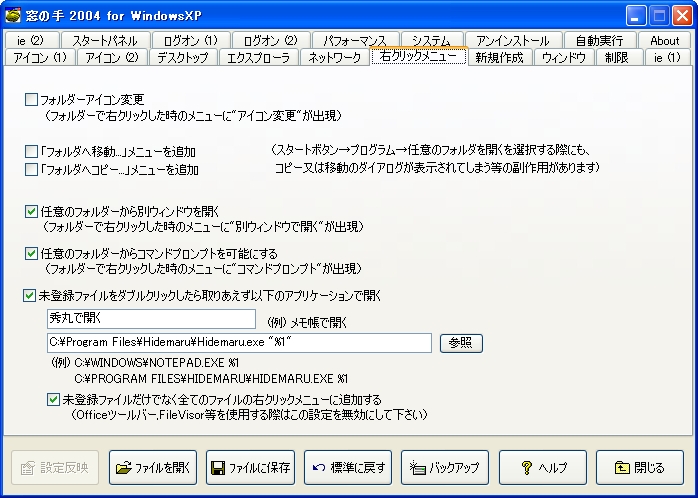Uncheck 任意のフォルダーから別ウィンドウを開く
Screen dimensions: 698x498
tap(31, 211)
